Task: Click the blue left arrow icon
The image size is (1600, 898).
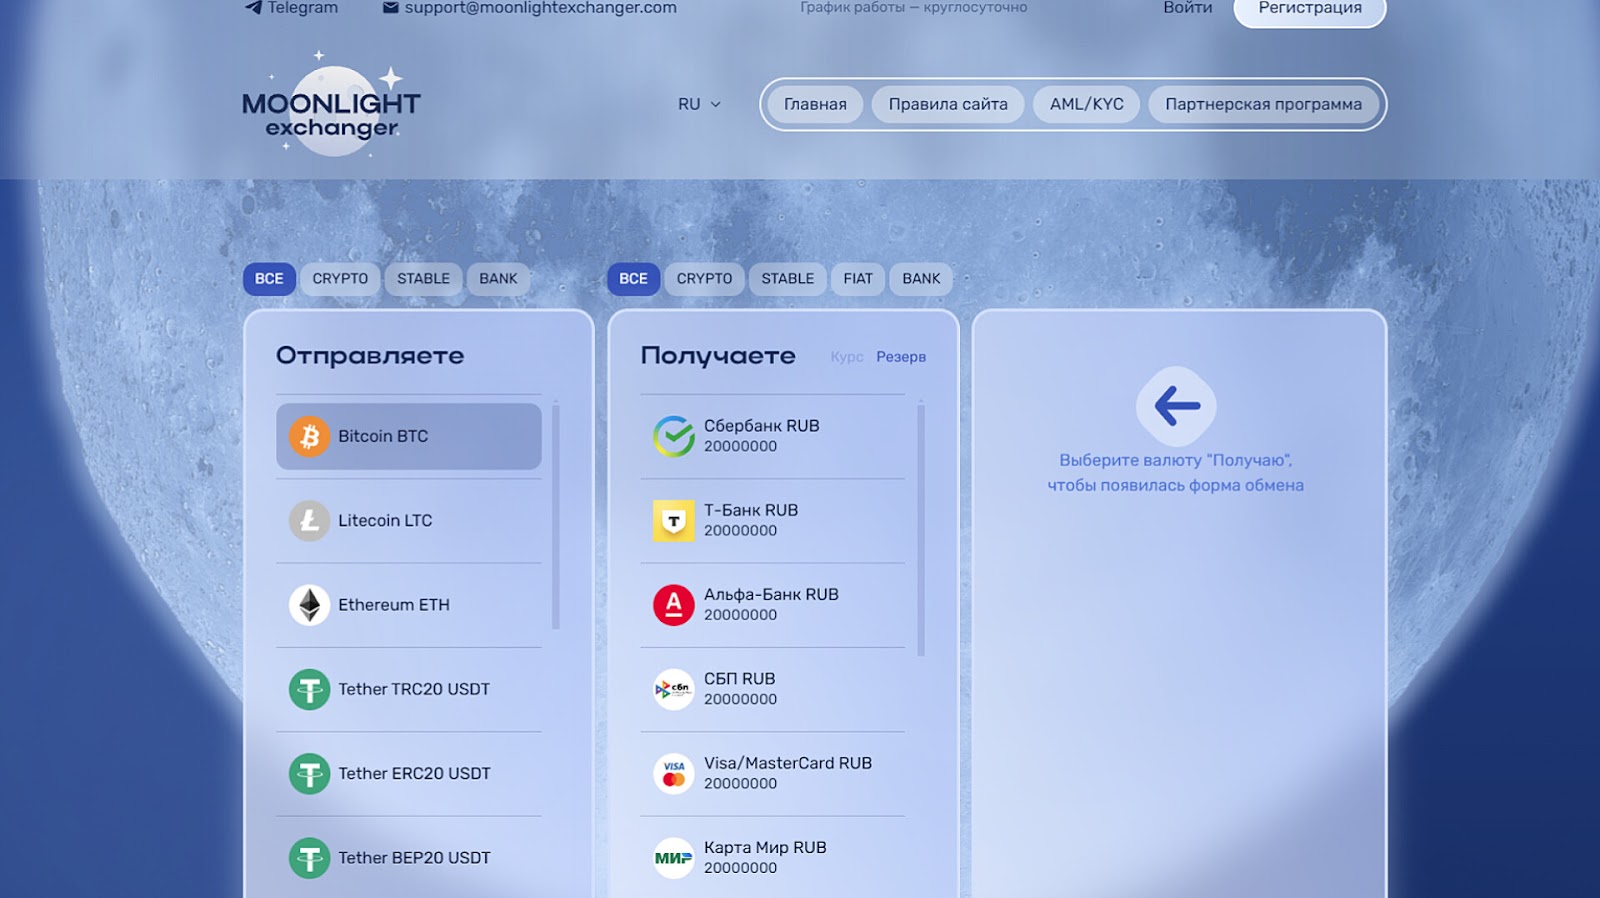Action: tap(1176, 406)
